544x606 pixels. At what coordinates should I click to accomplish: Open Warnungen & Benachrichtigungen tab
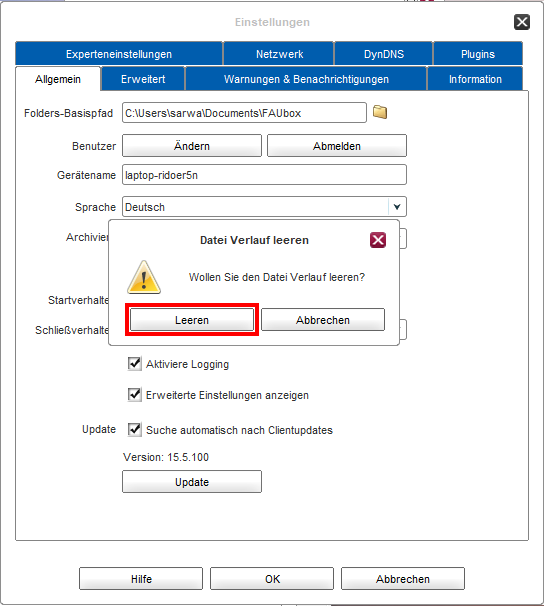pos(306,79)
